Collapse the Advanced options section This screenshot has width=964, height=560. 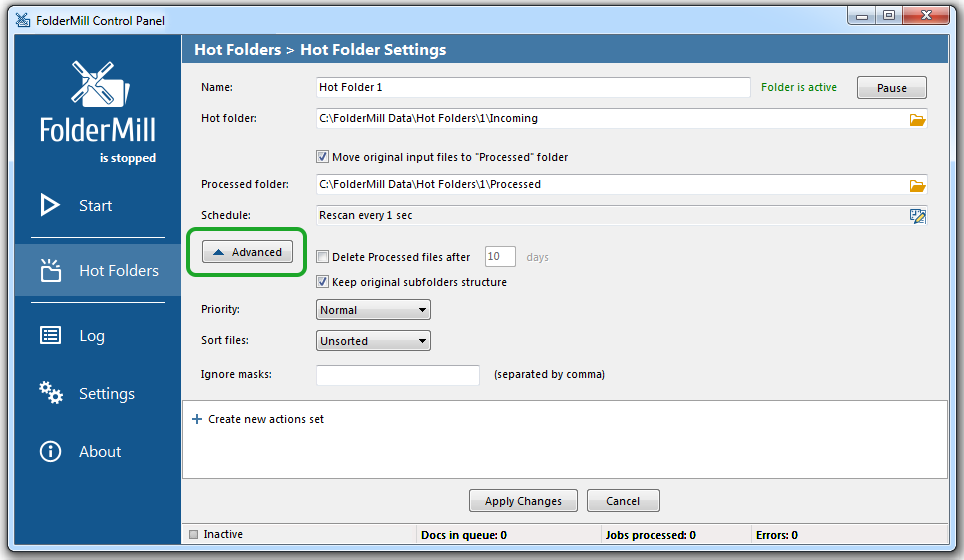(247, 252)
